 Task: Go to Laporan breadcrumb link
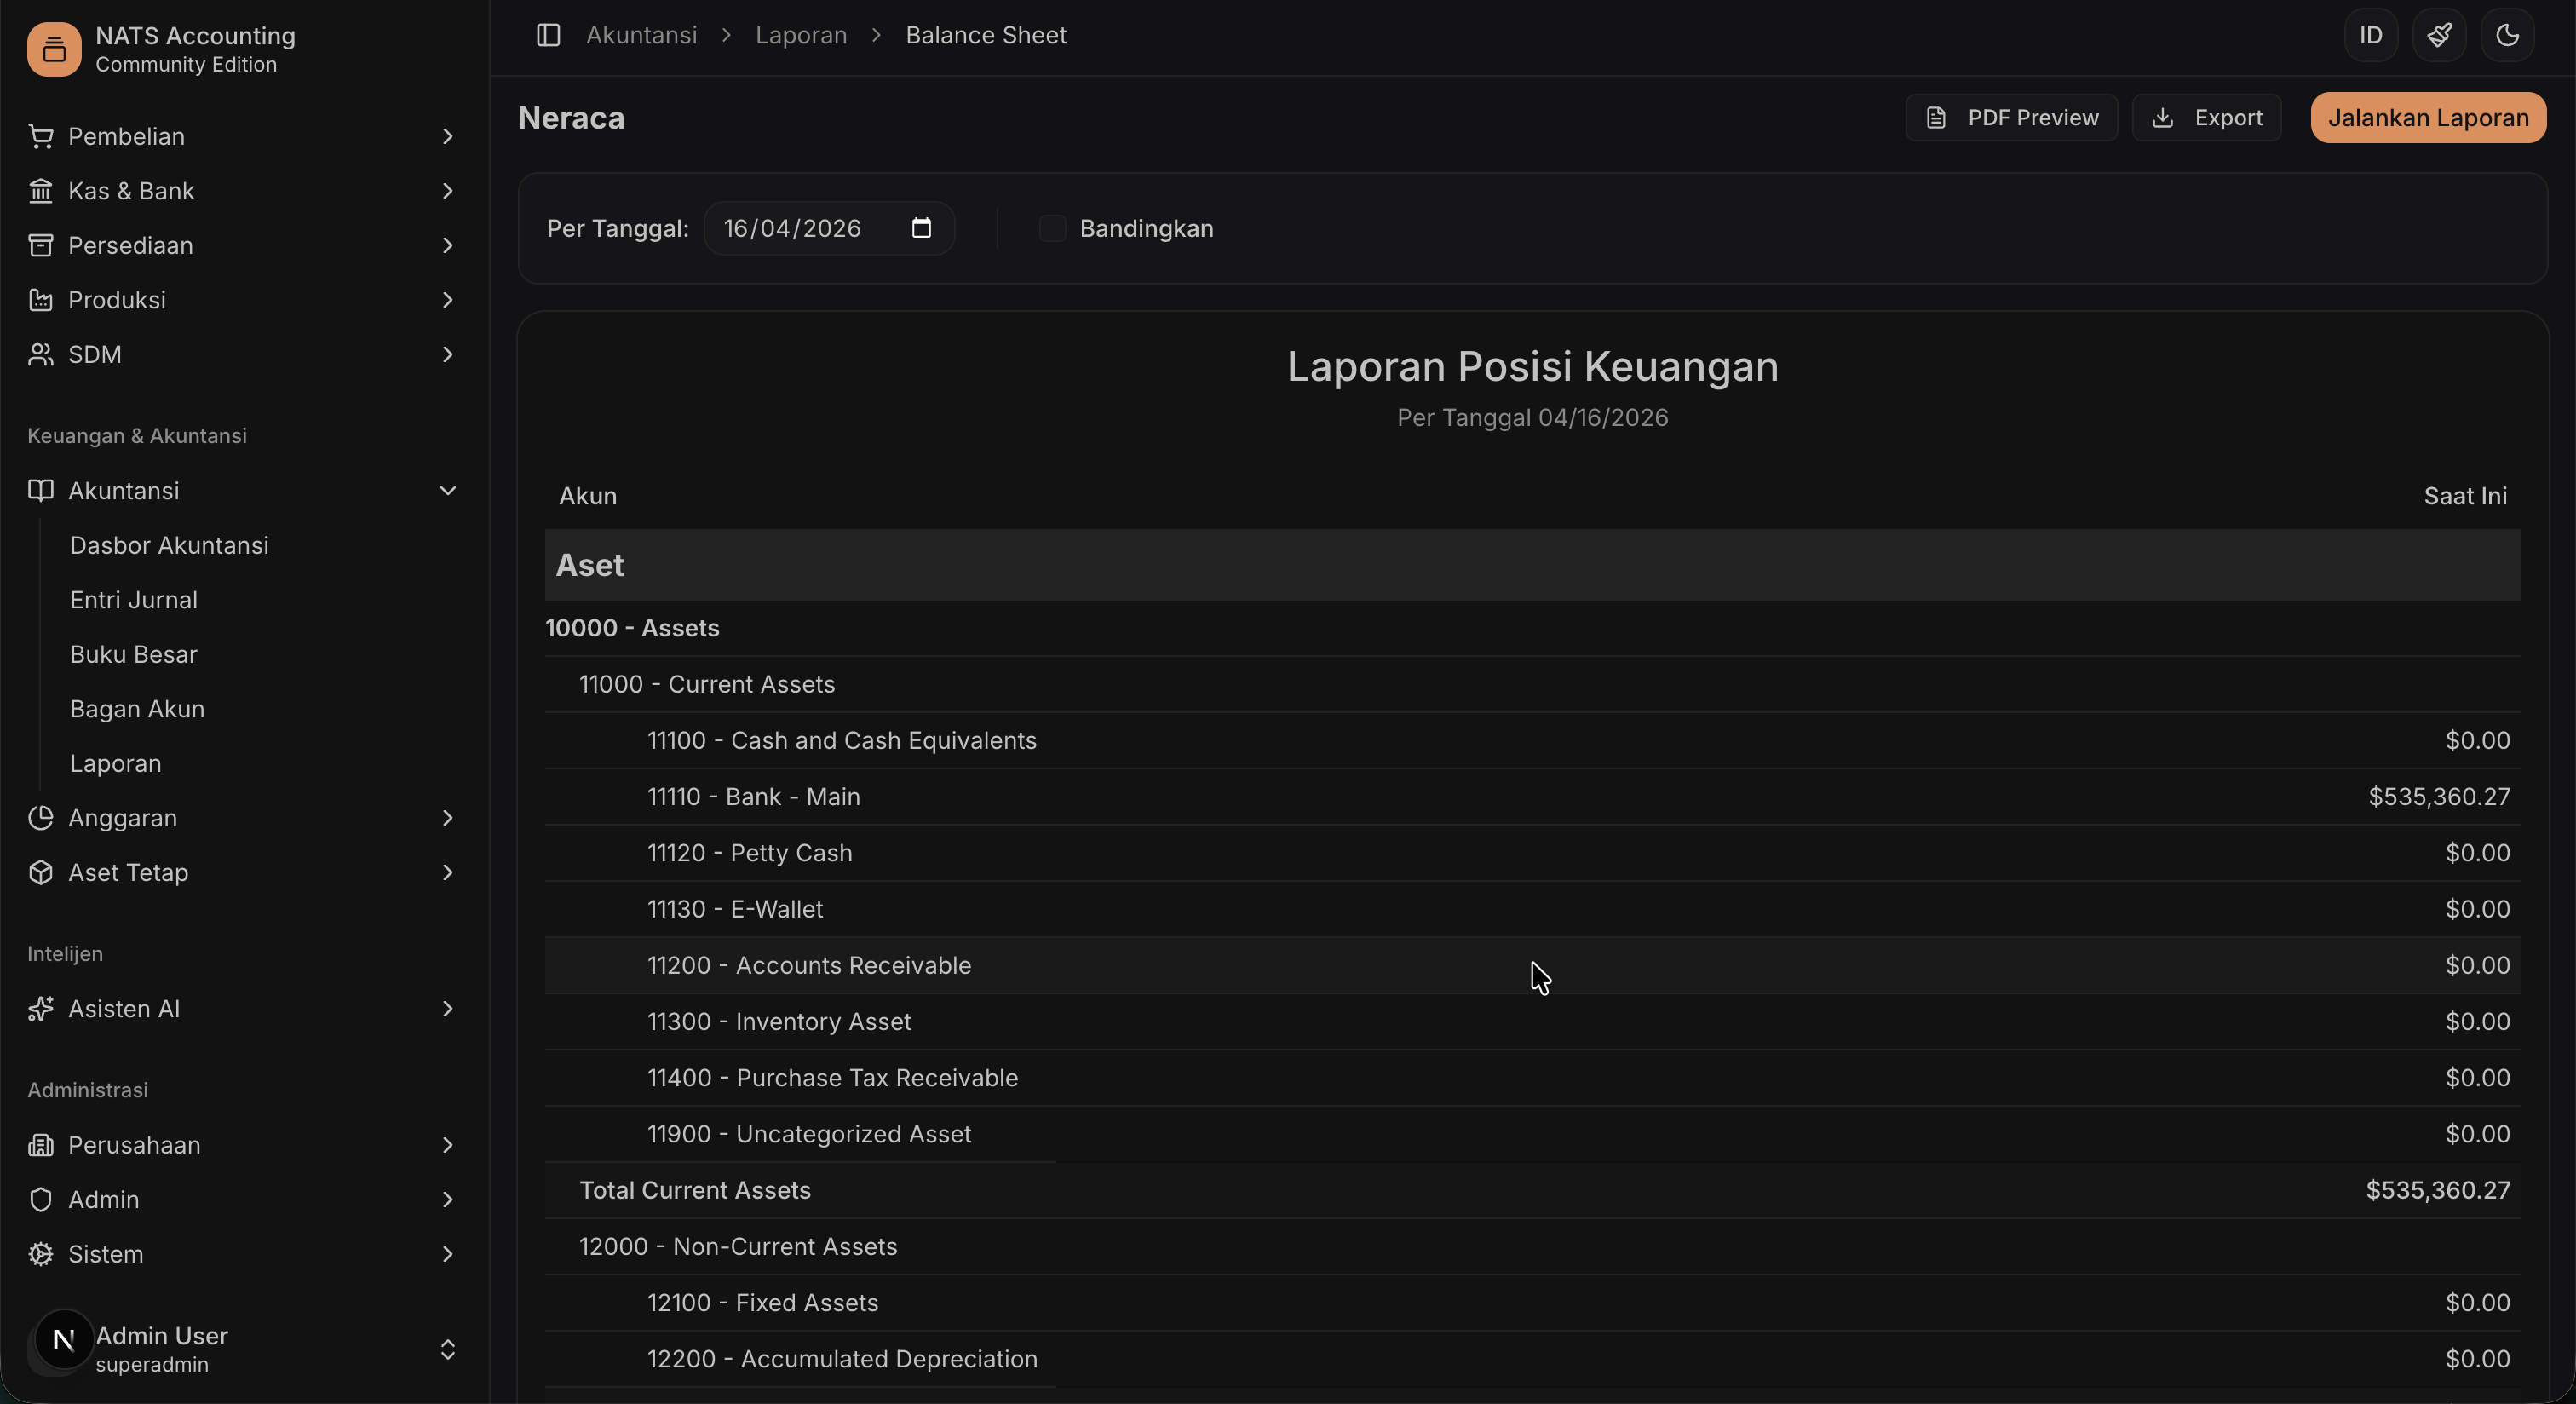801,35
